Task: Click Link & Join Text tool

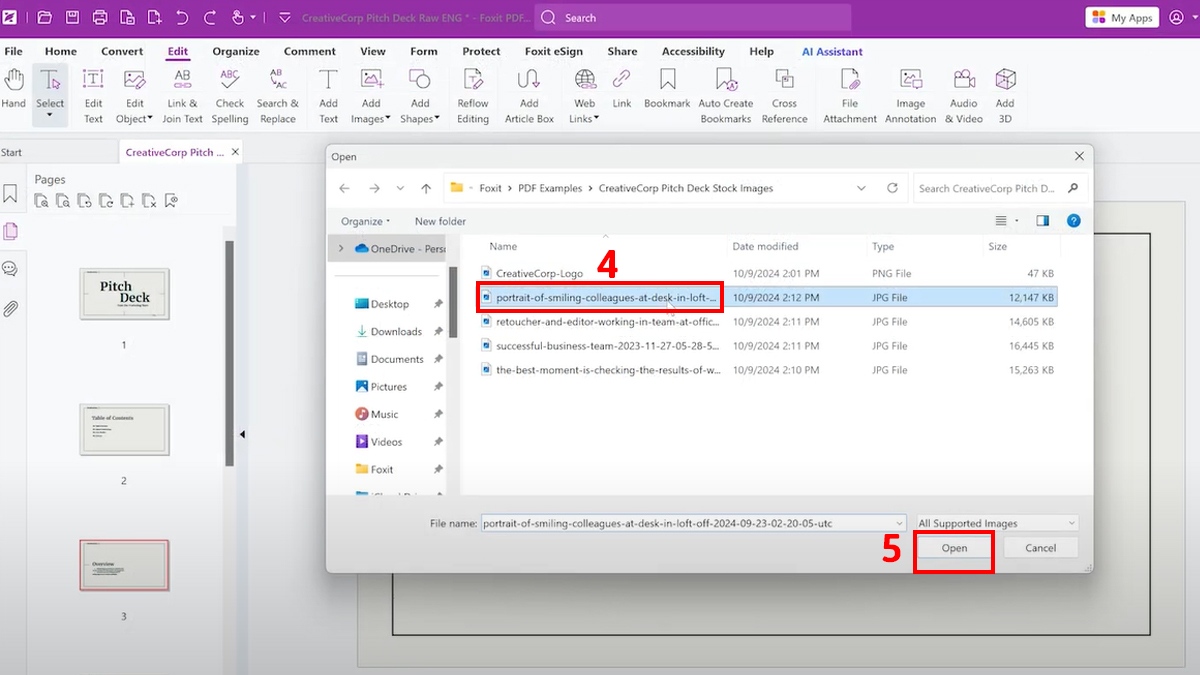Action: (x=182, y=97)
